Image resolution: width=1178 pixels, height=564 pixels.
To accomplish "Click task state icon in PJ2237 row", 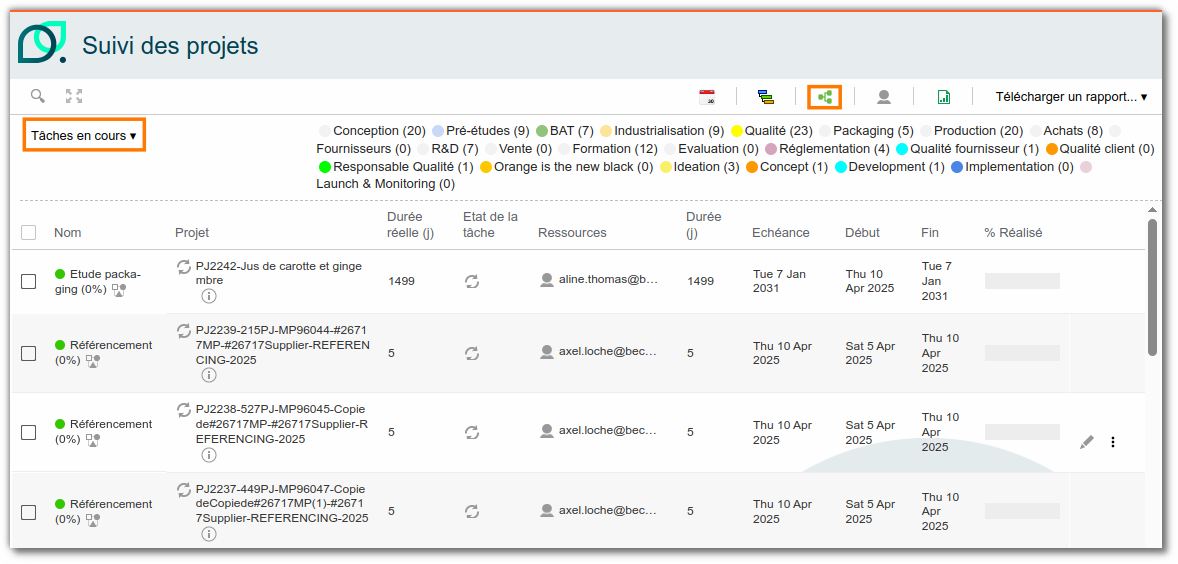I will (472, 511).
